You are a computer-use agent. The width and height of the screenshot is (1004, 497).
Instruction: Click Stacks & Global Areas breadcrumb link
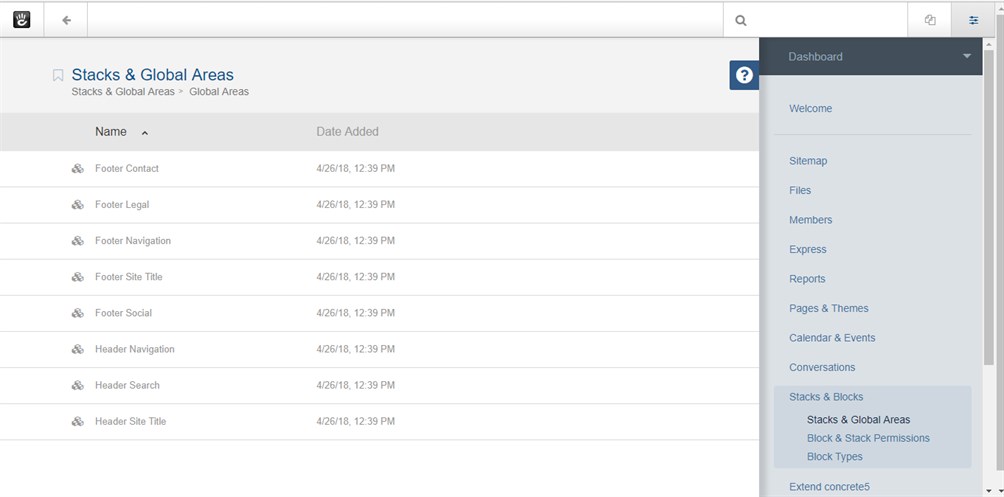(122, 92)
